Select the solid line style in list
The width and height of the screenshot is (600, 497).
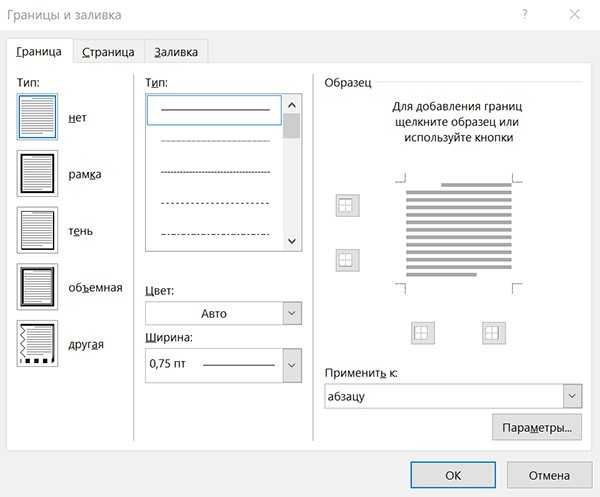click(x=215, y=109)
